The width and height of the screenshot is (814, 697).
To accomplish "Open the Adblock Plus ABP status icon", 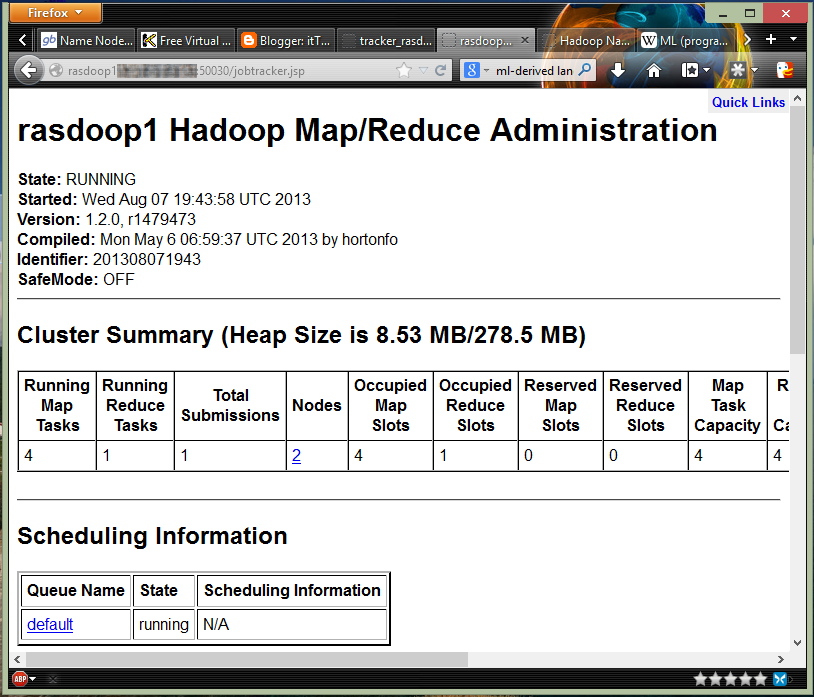I will click(x=20, y=678).
